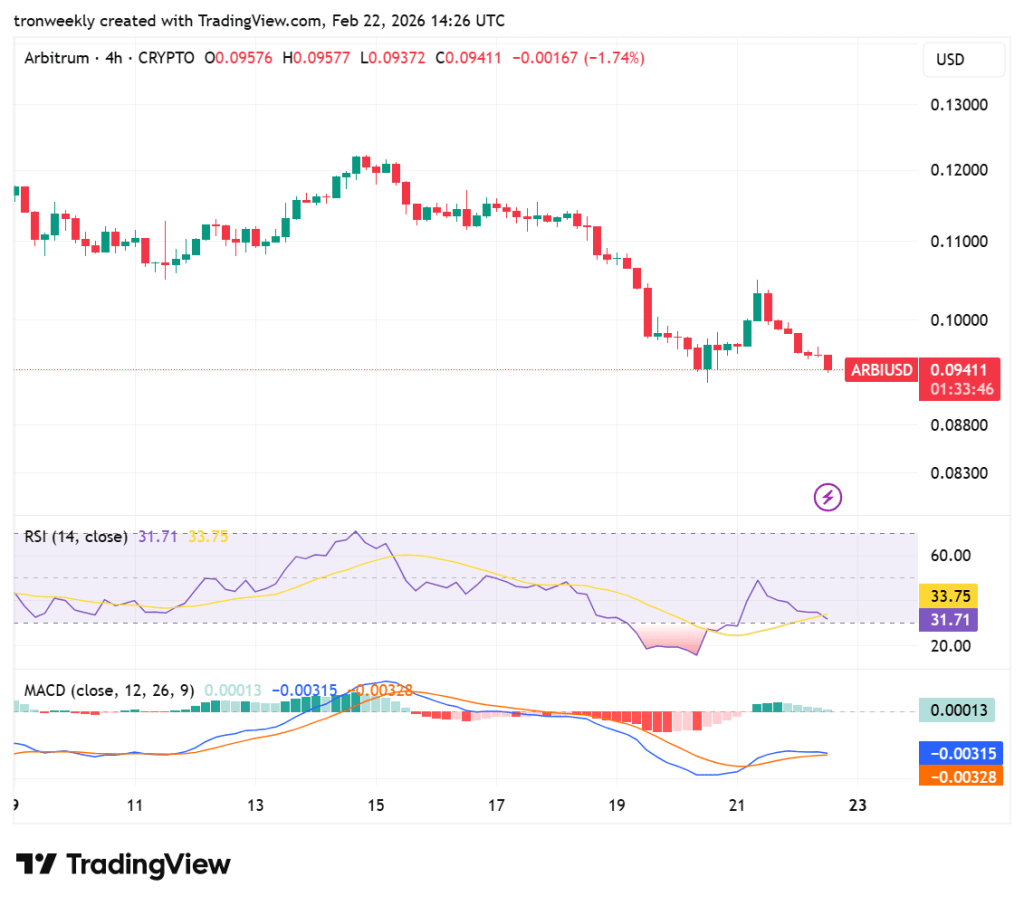1024x905 pixels.
Task: Click the 0.08300 price axis label
Action: 959,473
